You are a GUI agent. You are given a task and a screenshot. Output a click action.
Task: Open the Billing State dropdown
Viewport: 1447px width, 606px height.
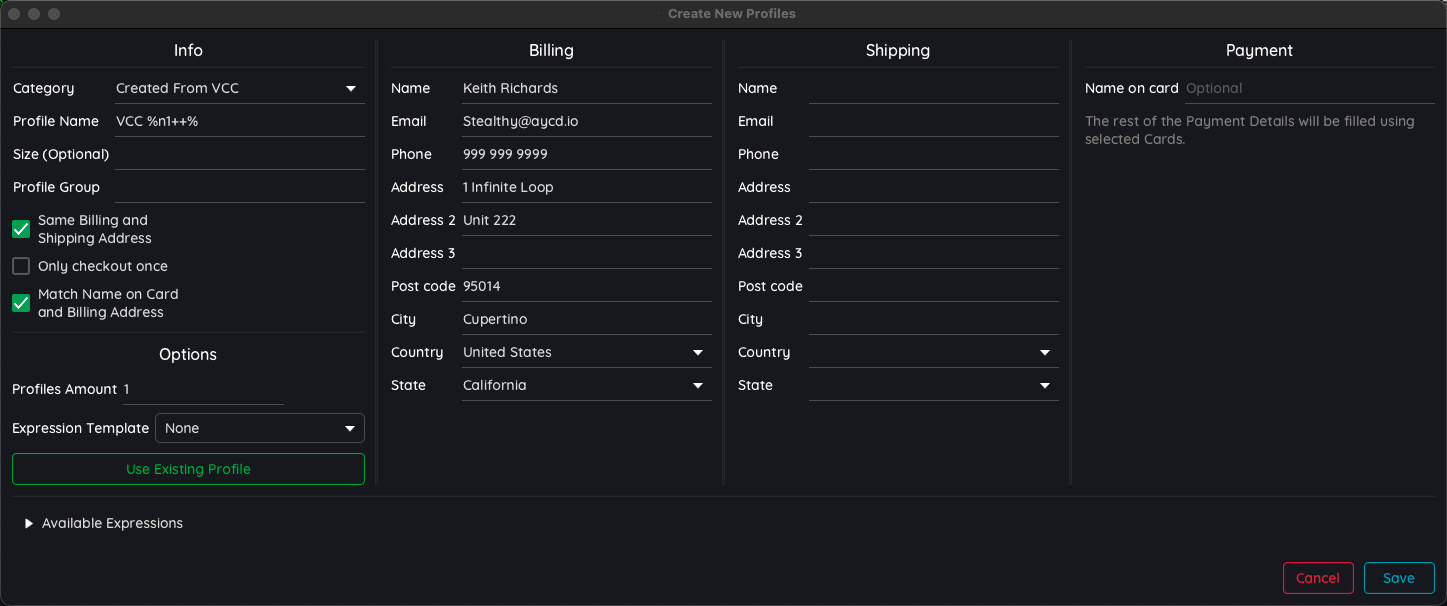[x=586, y=385]
